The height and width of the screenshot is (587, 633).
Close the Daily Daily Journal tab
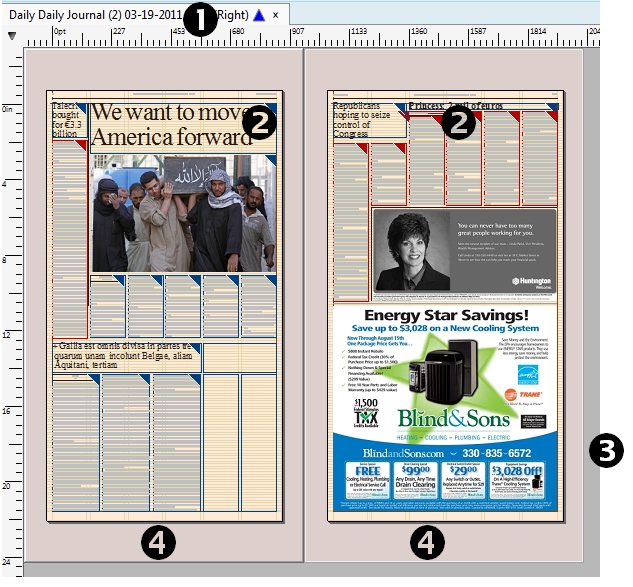tap(276, 15)
